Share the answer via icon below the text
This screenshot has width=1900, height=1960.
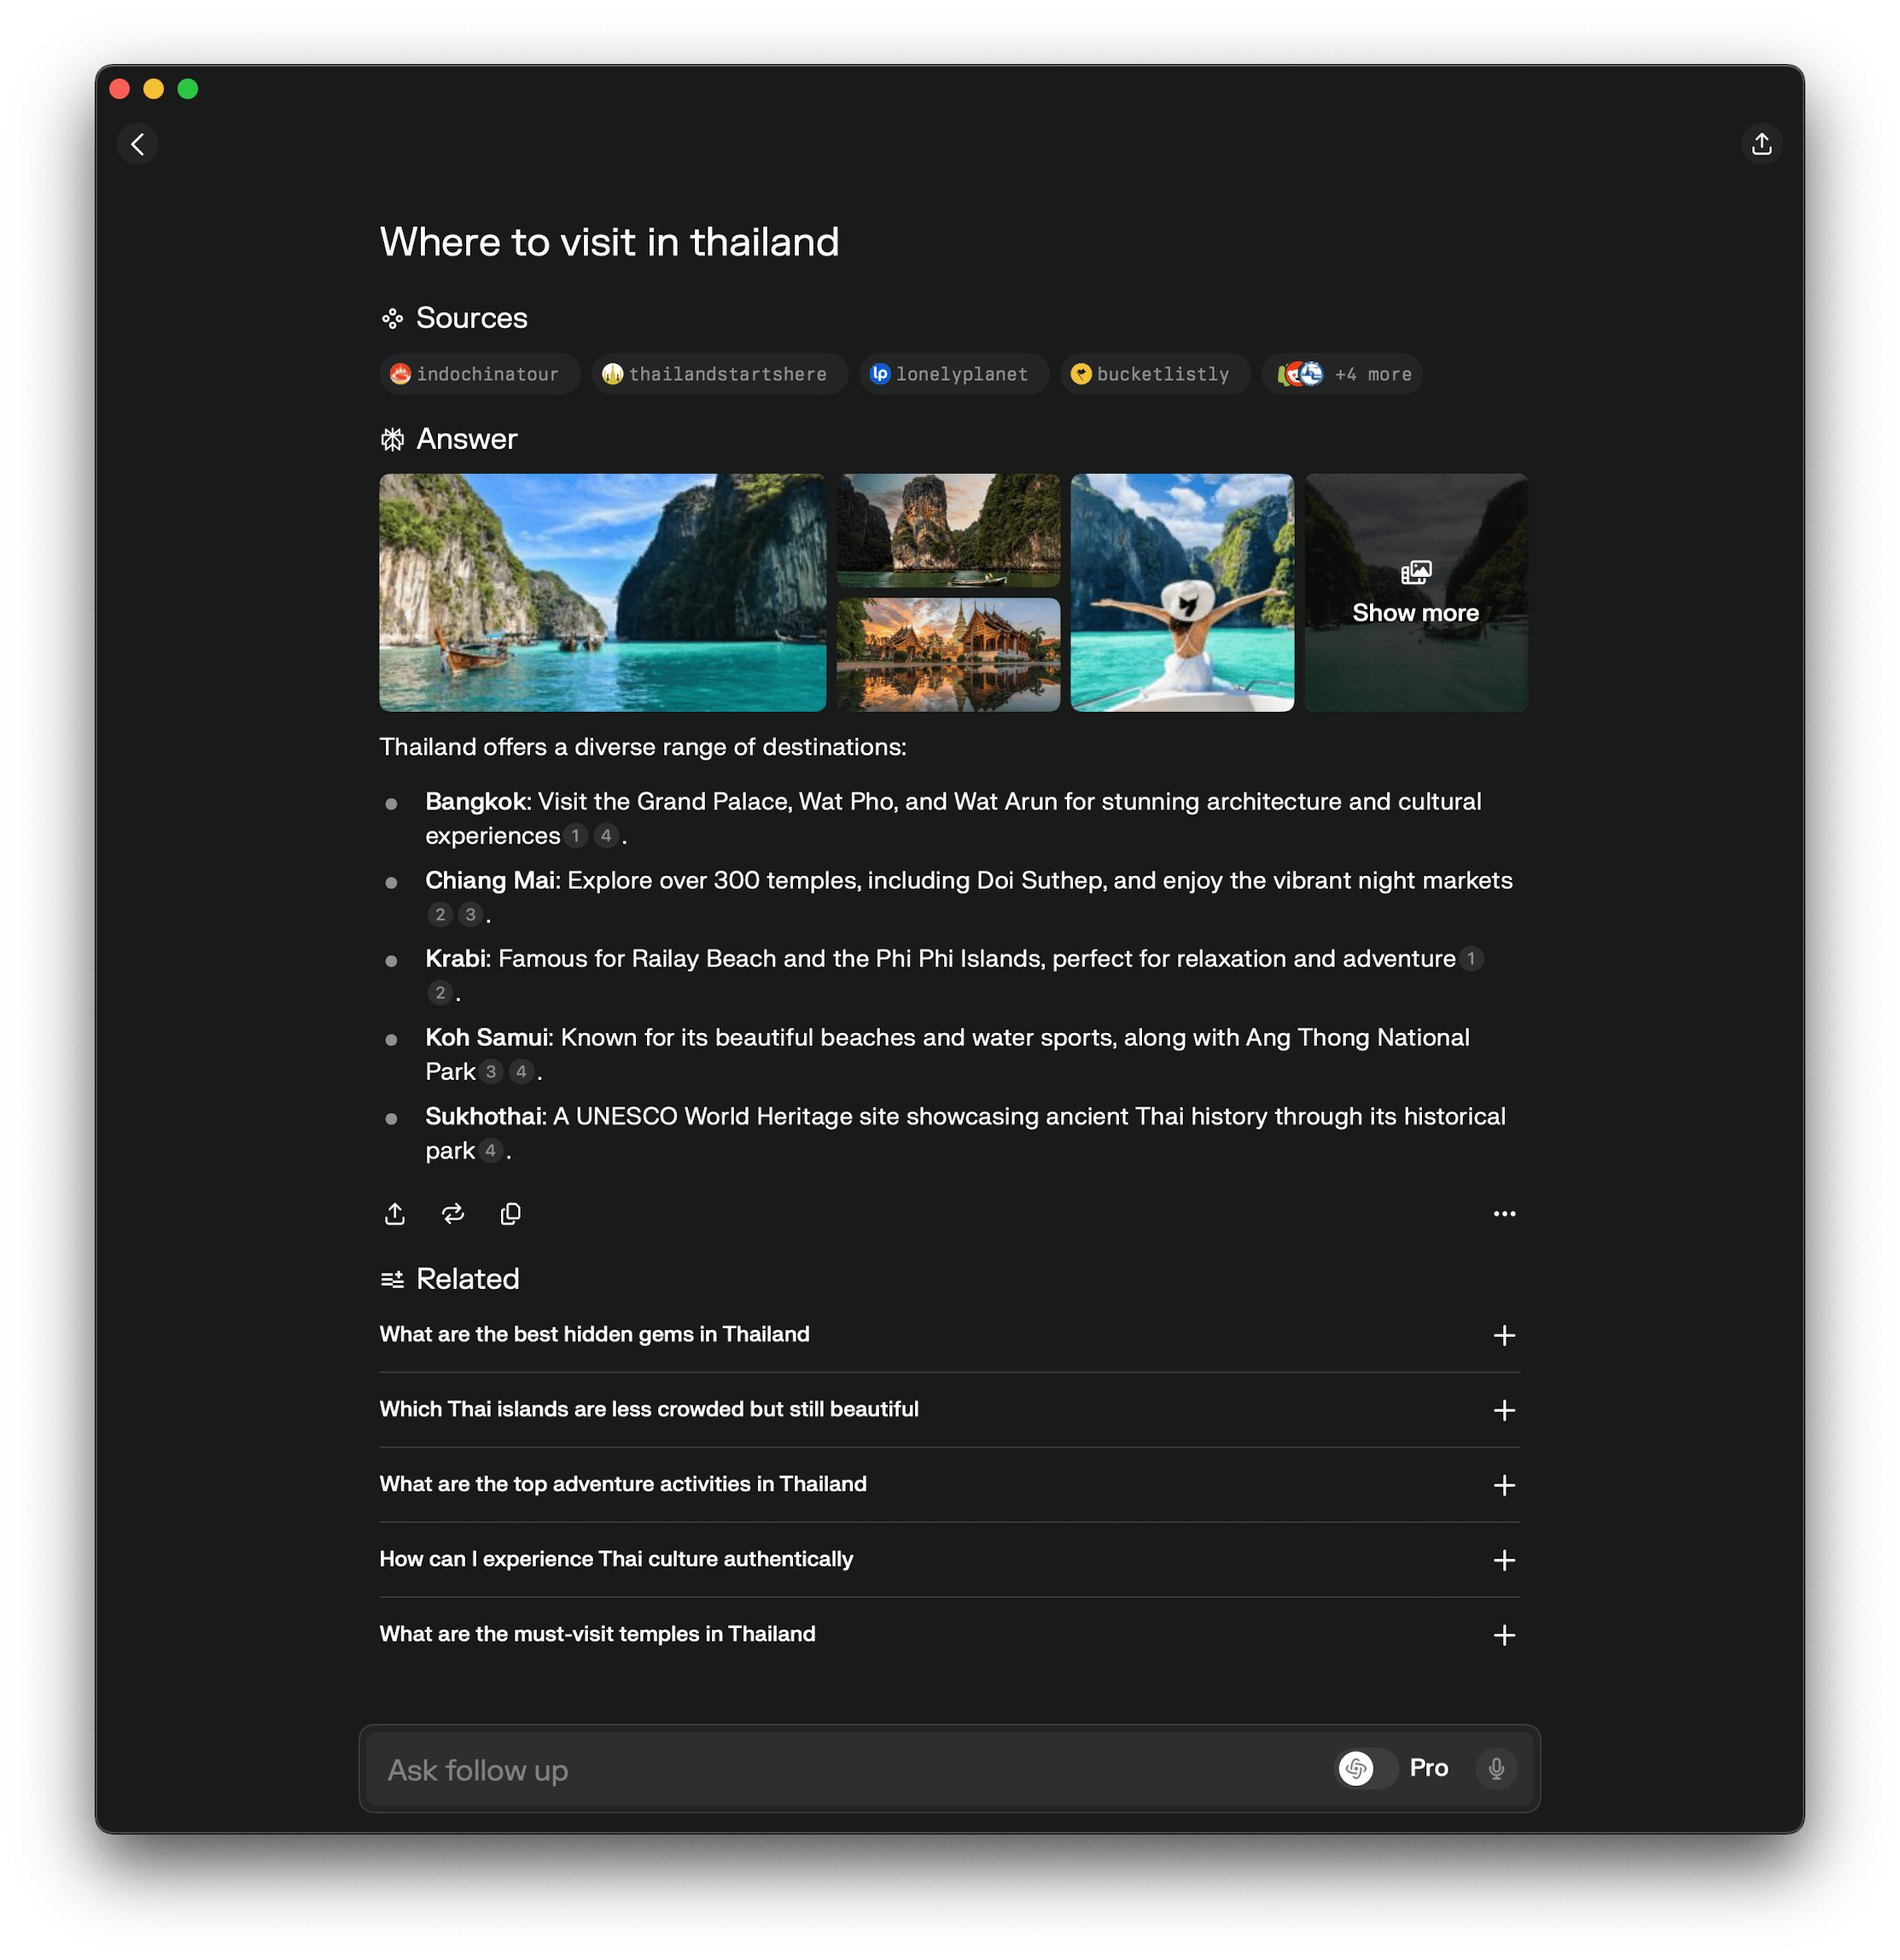[395, 1214]
